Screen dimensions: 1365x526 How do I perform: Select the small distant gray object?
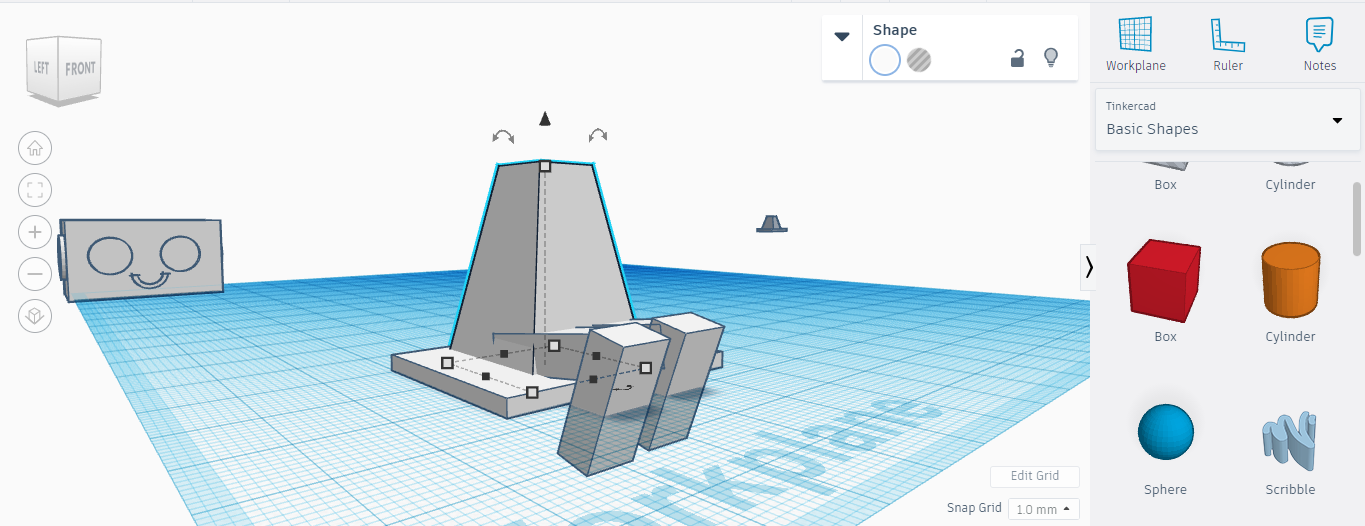coord(771,223)
